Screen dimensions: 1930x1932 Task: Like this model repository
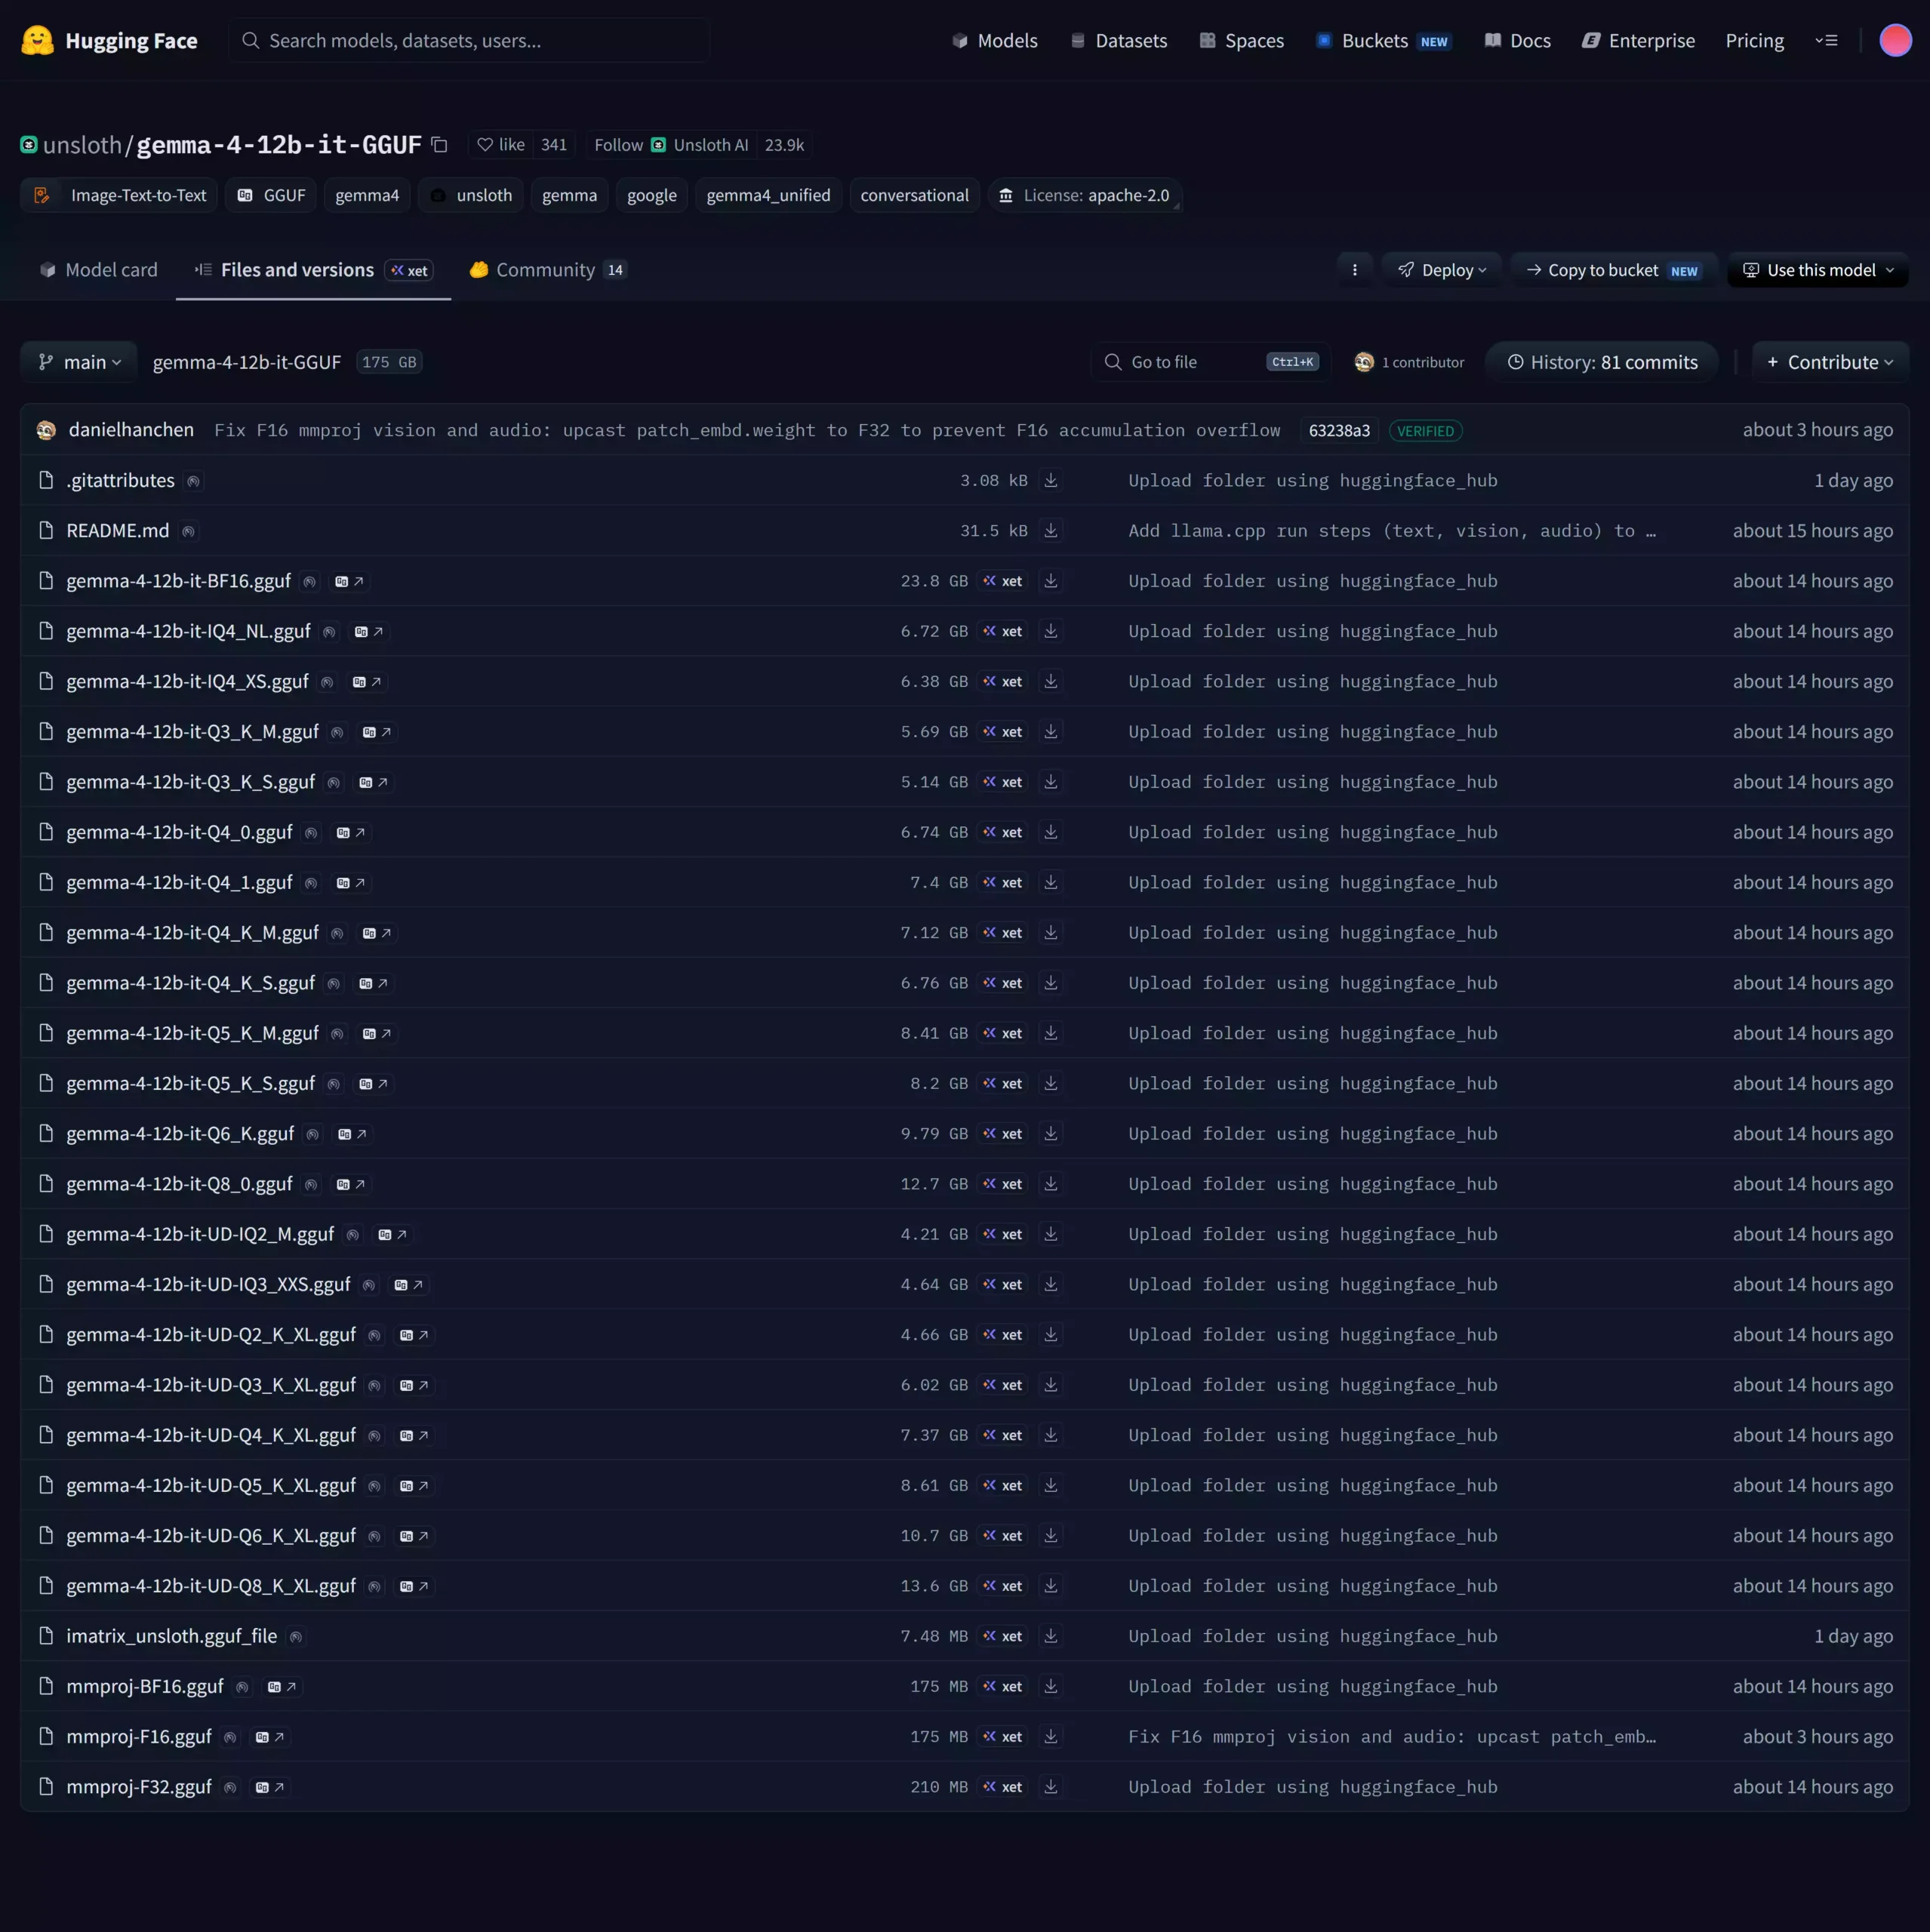501,145
